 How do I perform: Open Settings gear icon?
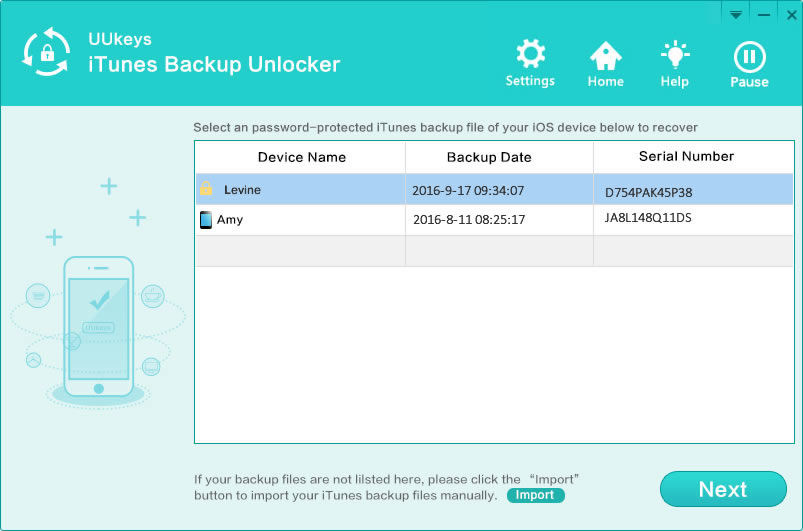click(x=530, y=56)
